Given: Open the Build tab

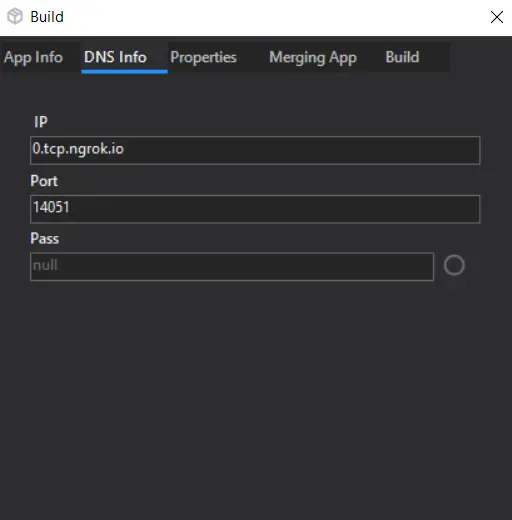Looking at the screenshot, I should [402, 57].
